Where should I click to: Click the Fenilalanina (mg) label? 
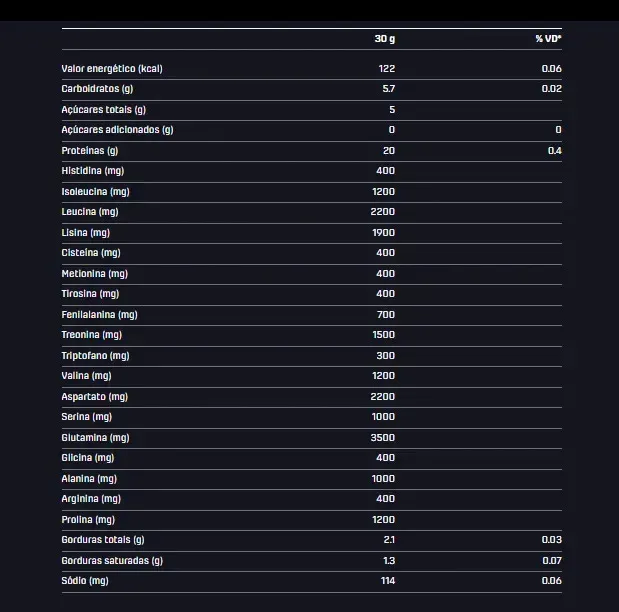[99, 315]
